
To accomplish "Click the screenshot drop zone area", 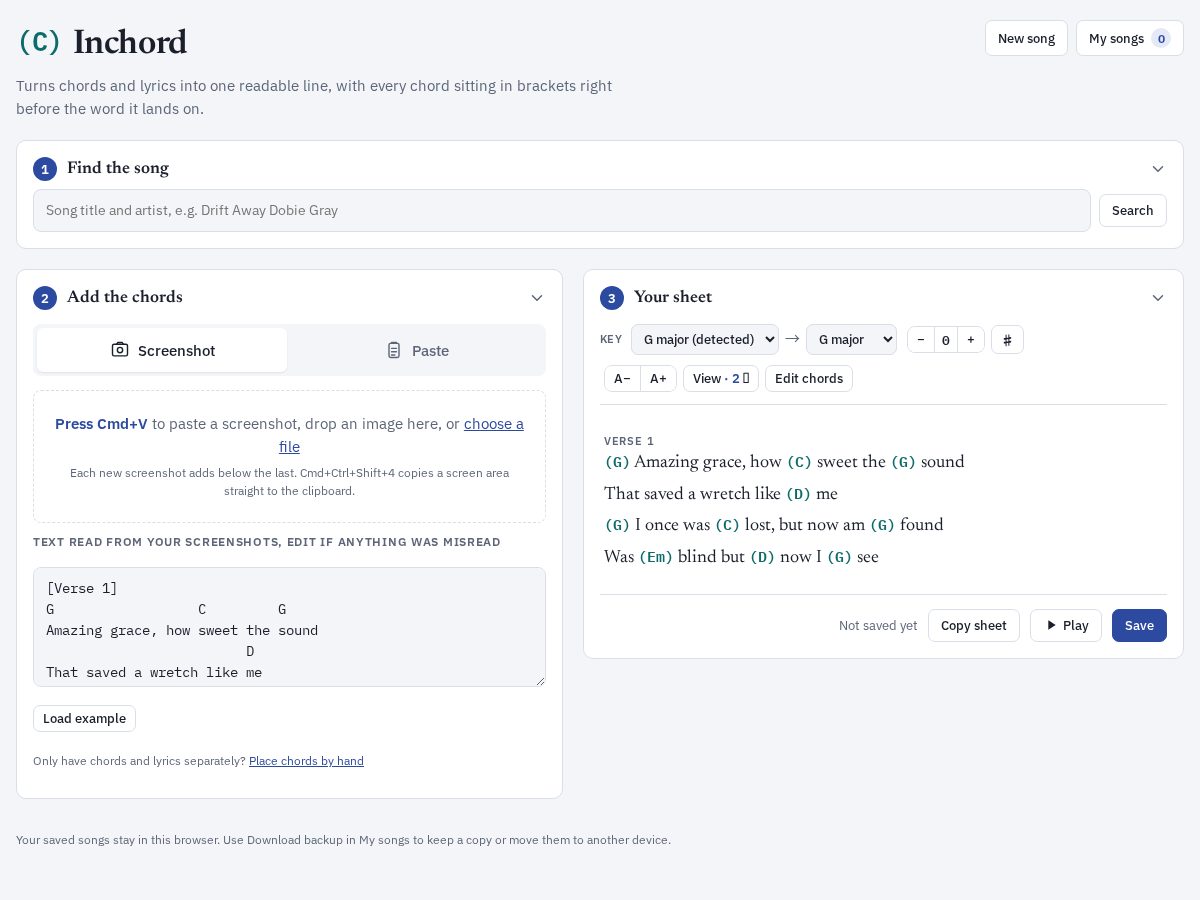I will click(289, 456).
